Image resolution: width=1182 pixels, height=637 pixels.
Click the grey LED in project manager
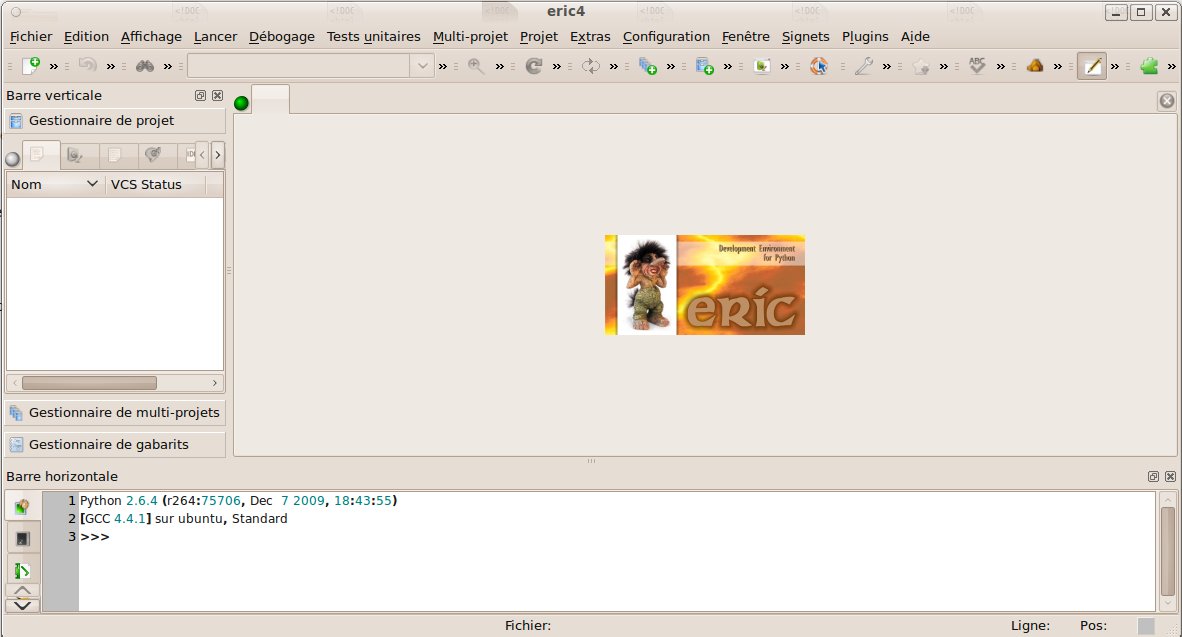[13, 159]
